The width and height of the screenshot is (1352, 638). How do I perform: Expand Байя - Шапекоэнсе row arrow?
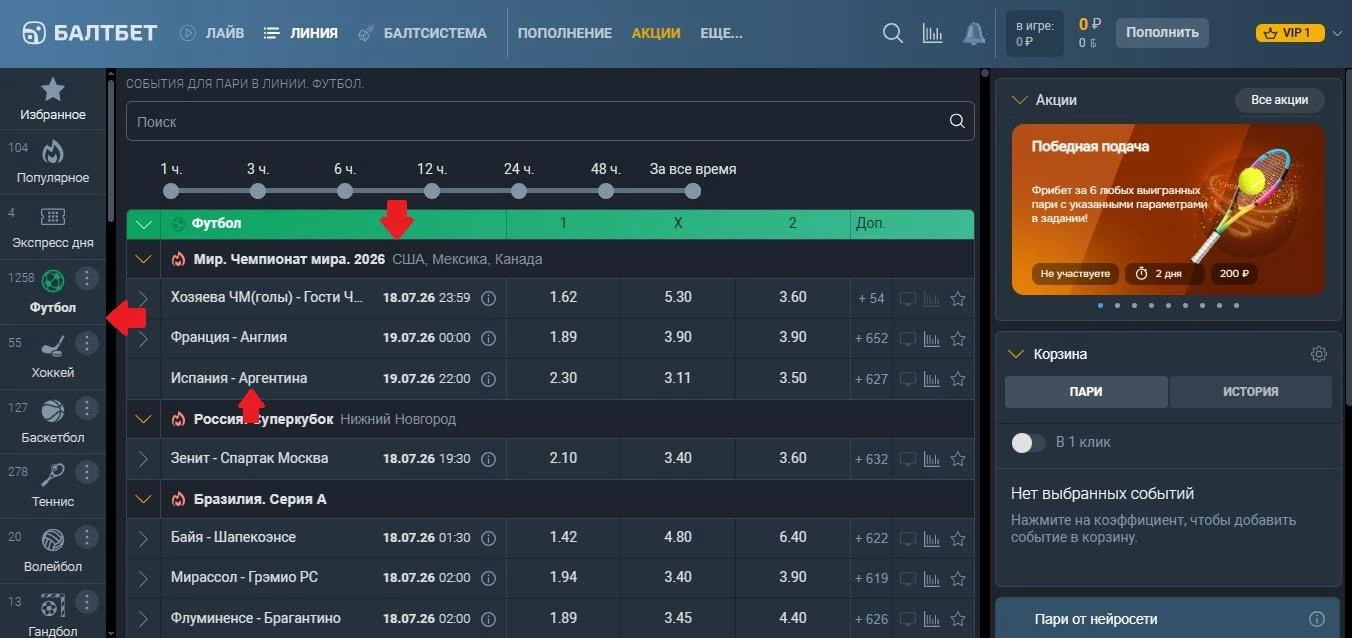pos(143,538)
